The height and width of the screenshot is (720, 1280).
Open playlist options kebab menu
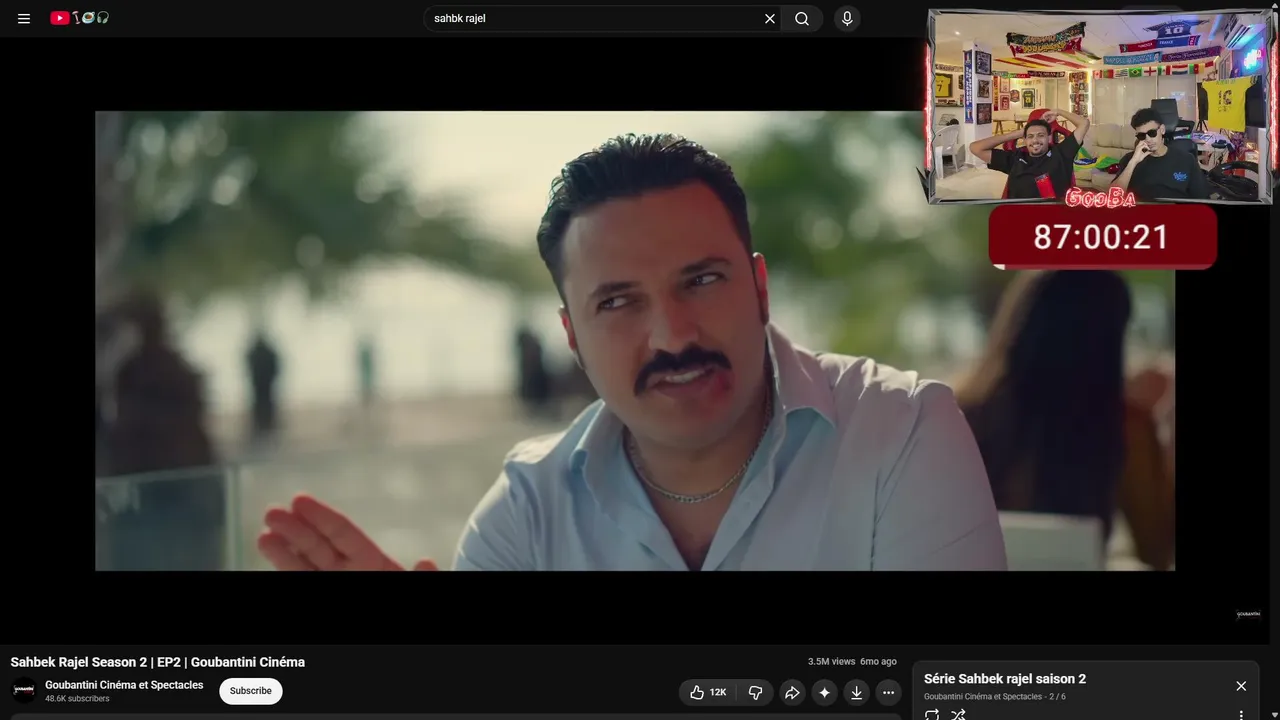coord(1241,715)
